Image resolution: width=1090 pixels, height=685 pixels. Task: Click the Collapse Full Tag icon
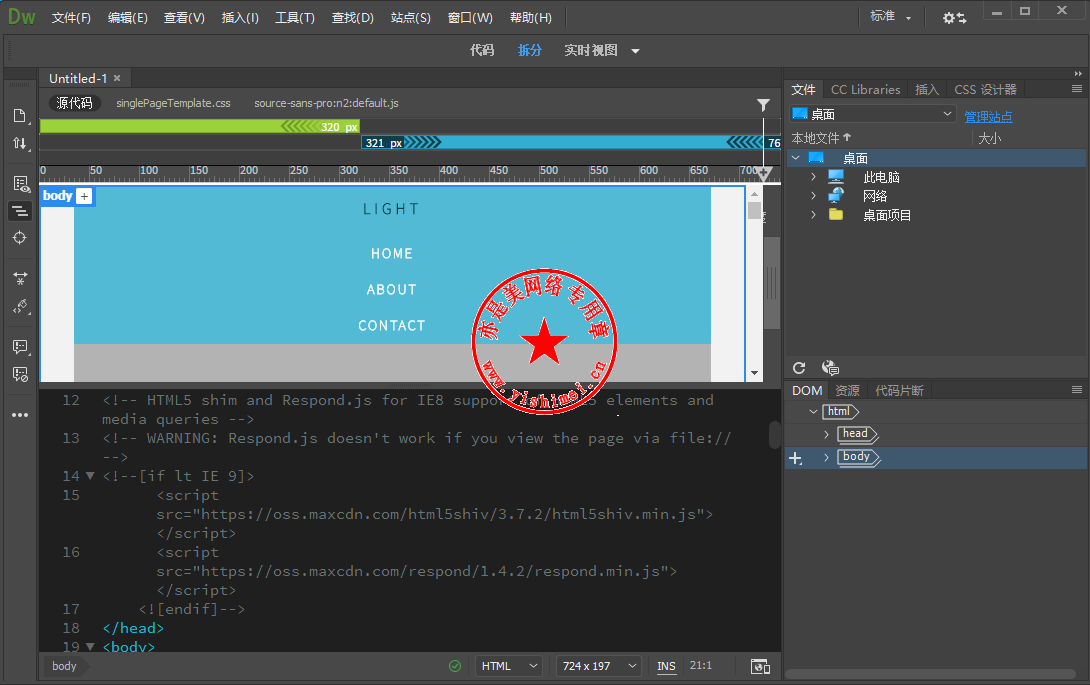click(20, 278)
